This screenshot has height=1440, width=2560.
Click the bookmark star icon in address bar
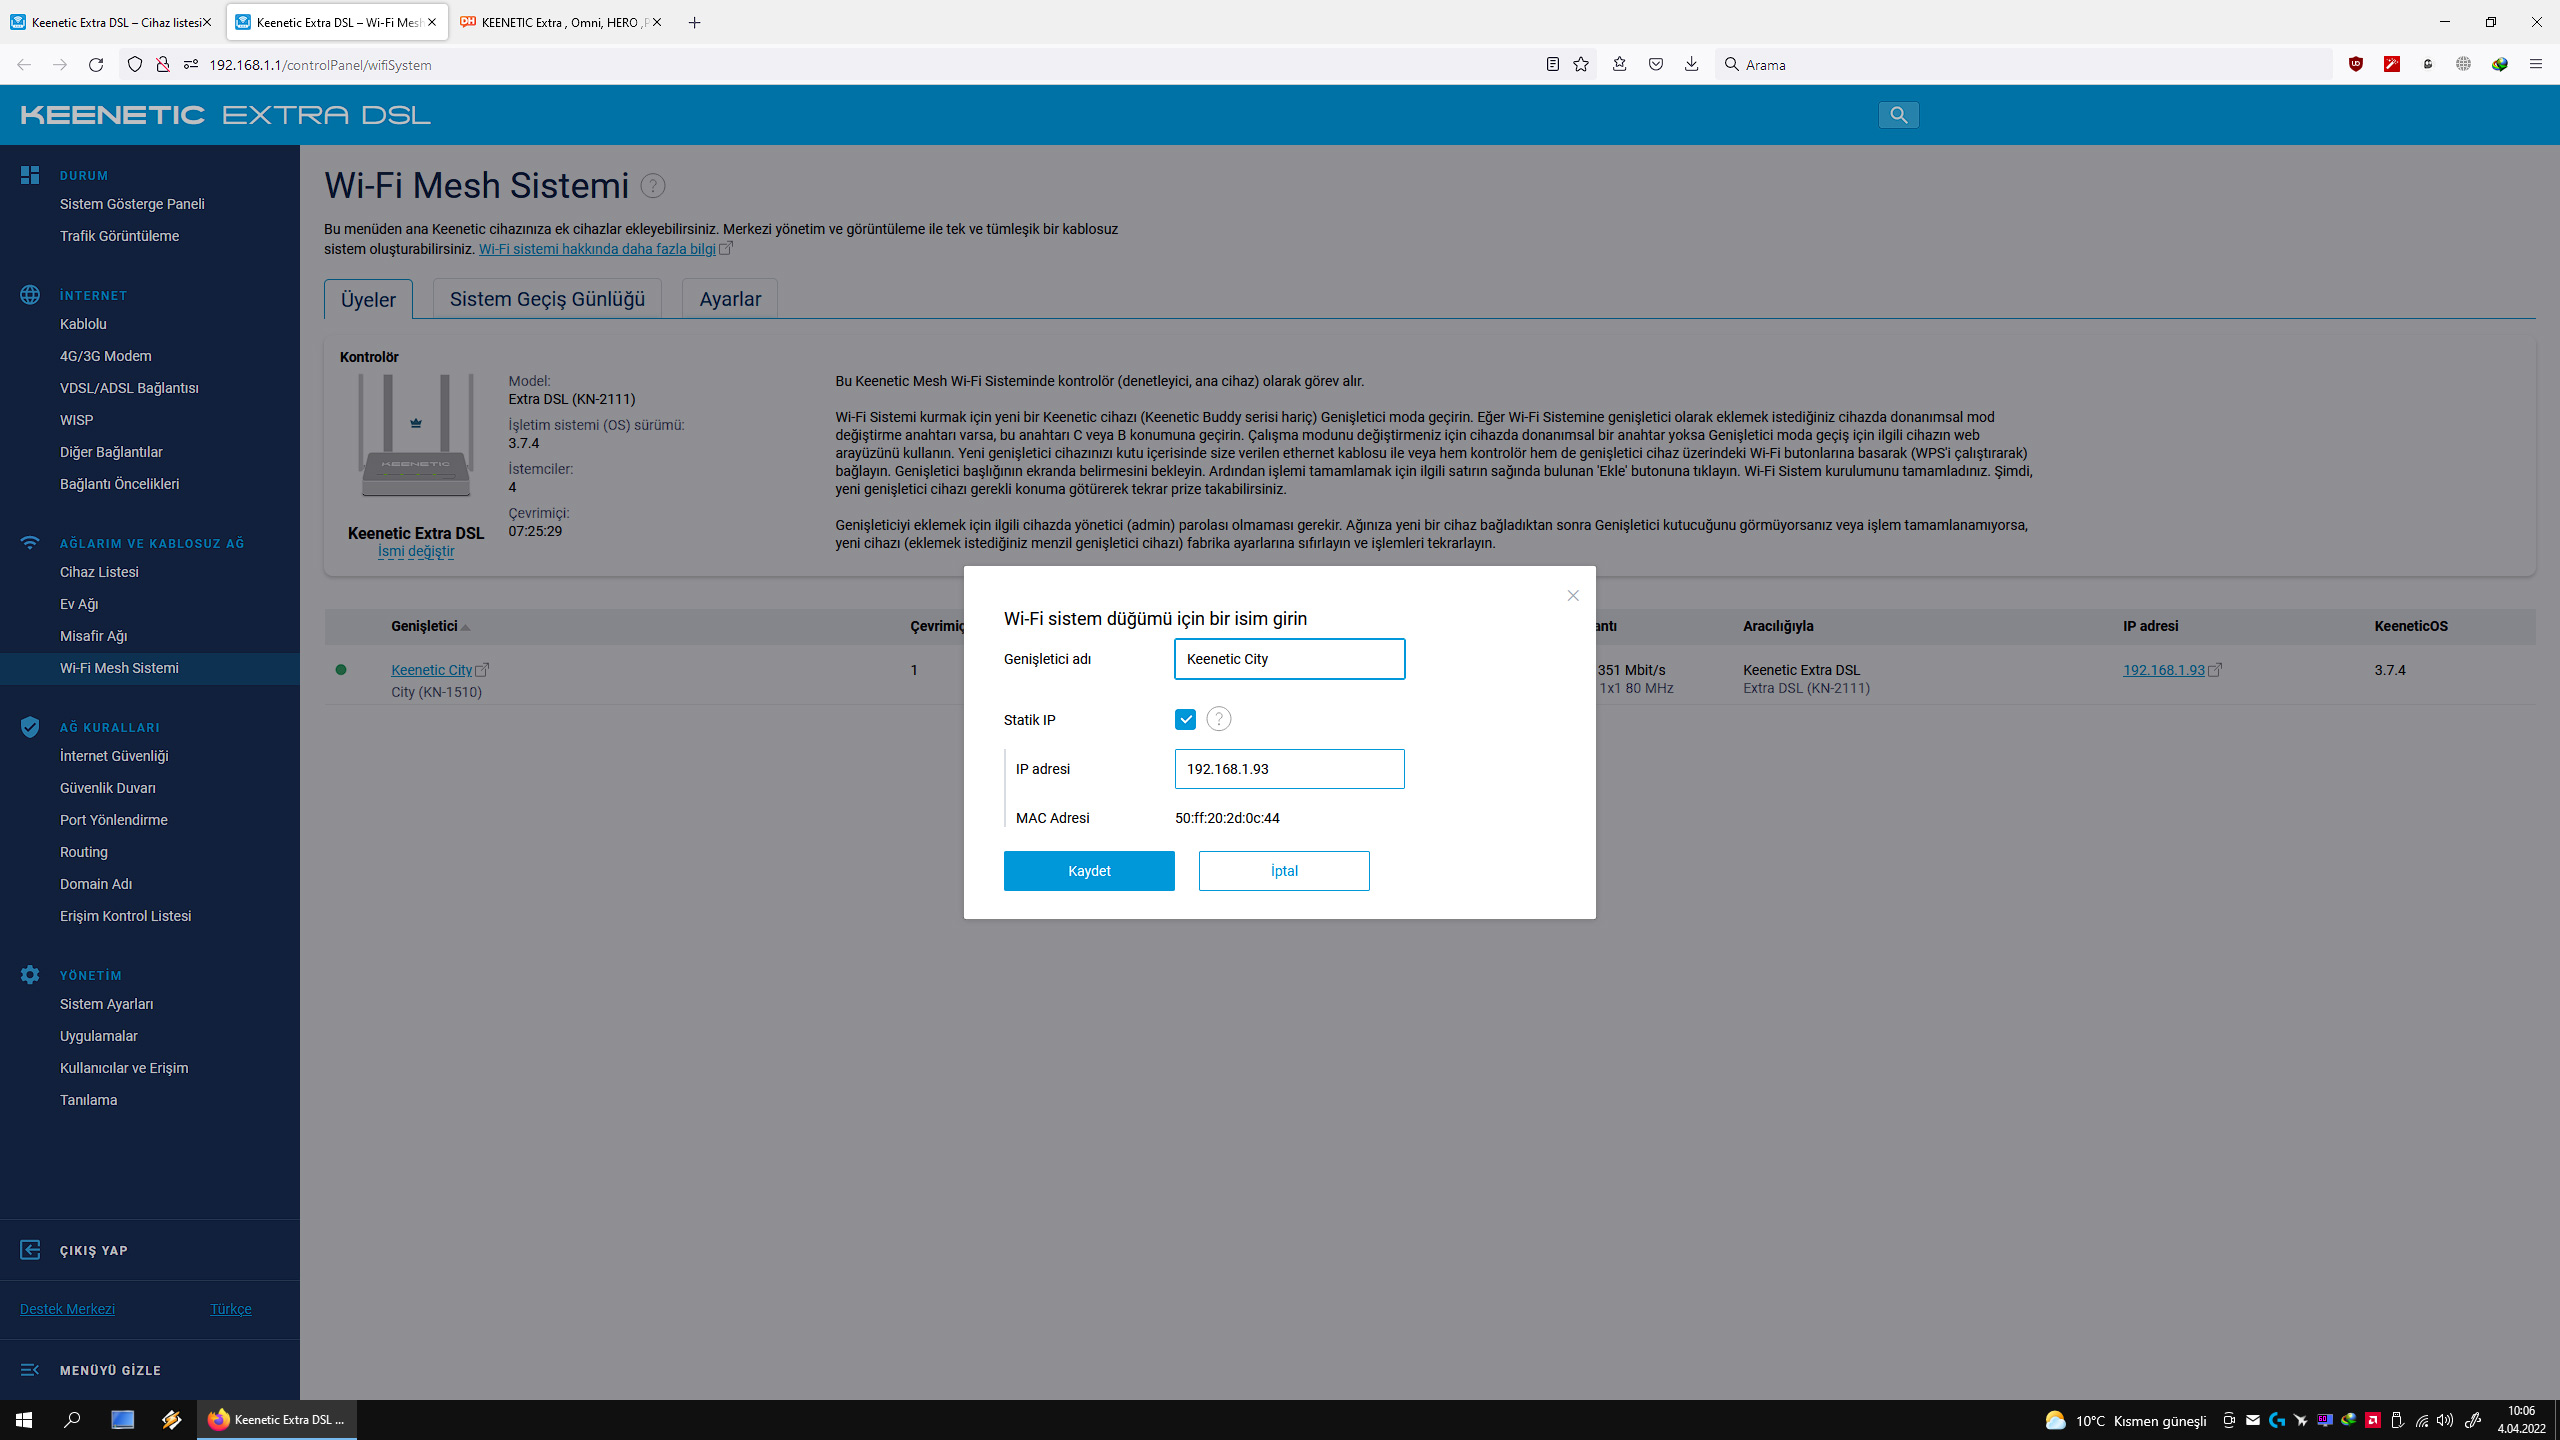point(1581,65)
